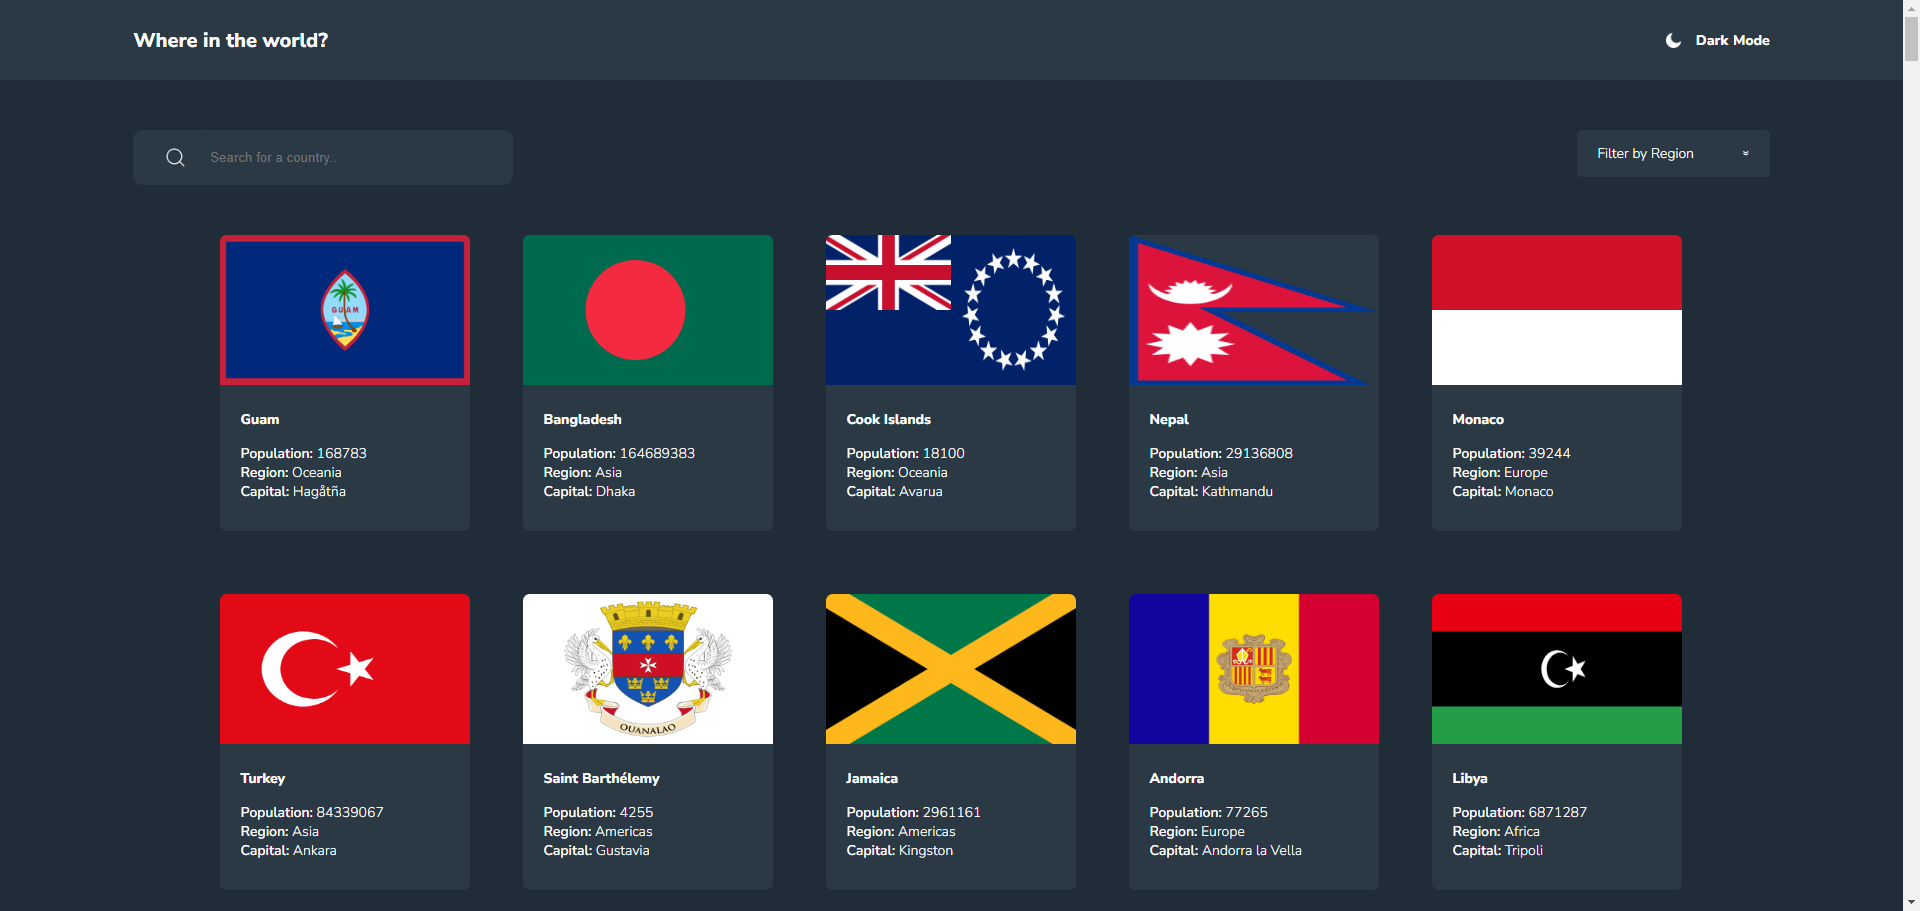Open the Turkey flag card

coord(345,669)
